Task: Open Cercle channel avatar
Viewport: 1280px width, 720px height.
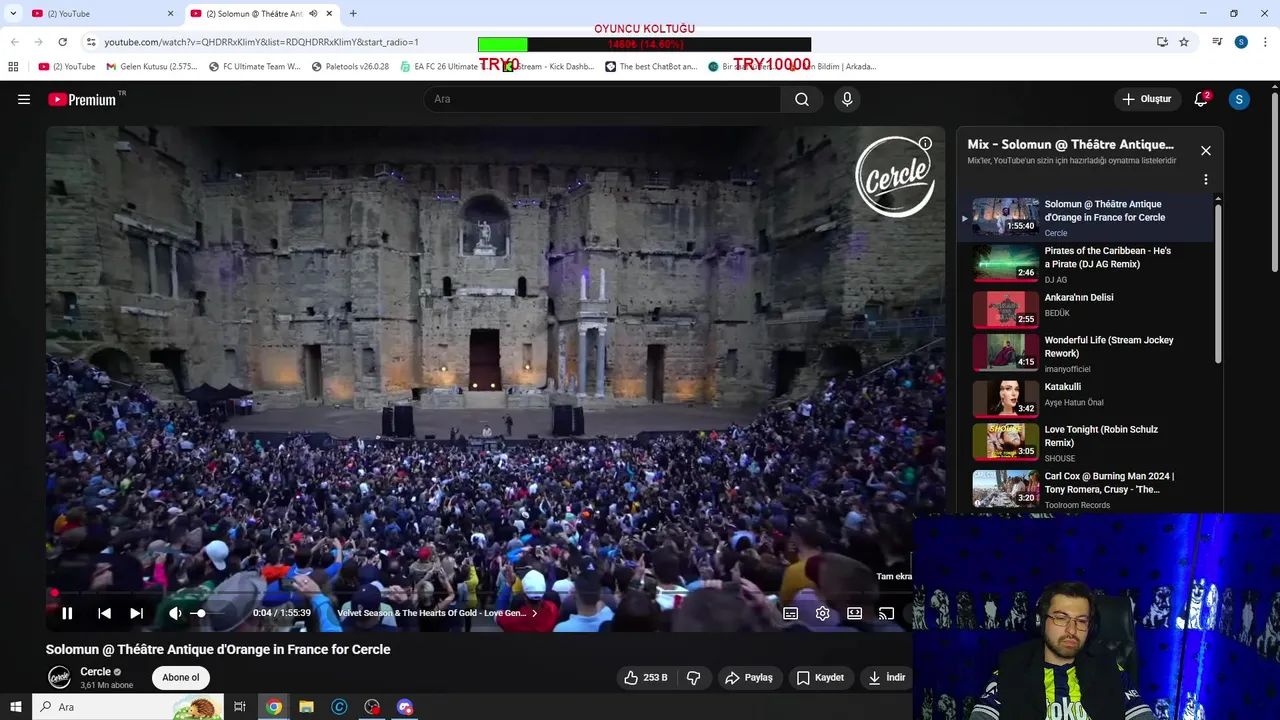Action: pos(60,677)
